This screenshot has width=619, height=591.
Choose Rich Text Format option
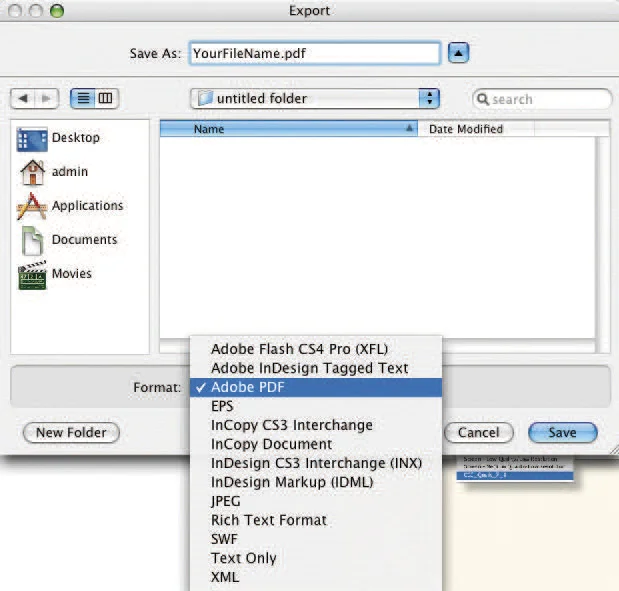point(316,520)
